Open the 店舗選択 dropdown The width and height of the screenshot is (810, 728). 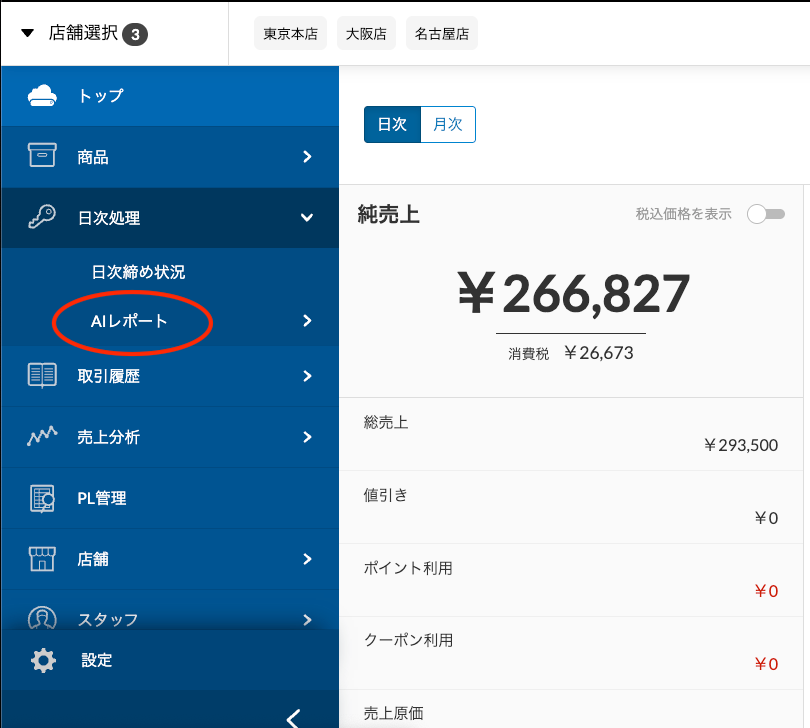point(84,34)
